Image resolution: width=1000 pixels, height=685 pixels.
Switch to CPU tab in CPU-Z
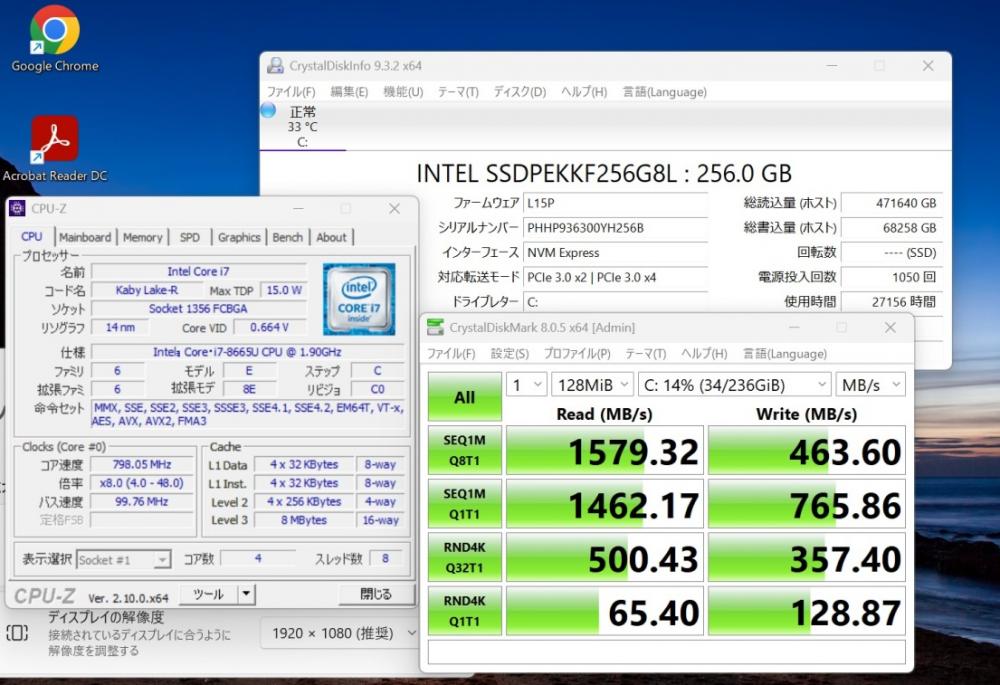point(32,237)
